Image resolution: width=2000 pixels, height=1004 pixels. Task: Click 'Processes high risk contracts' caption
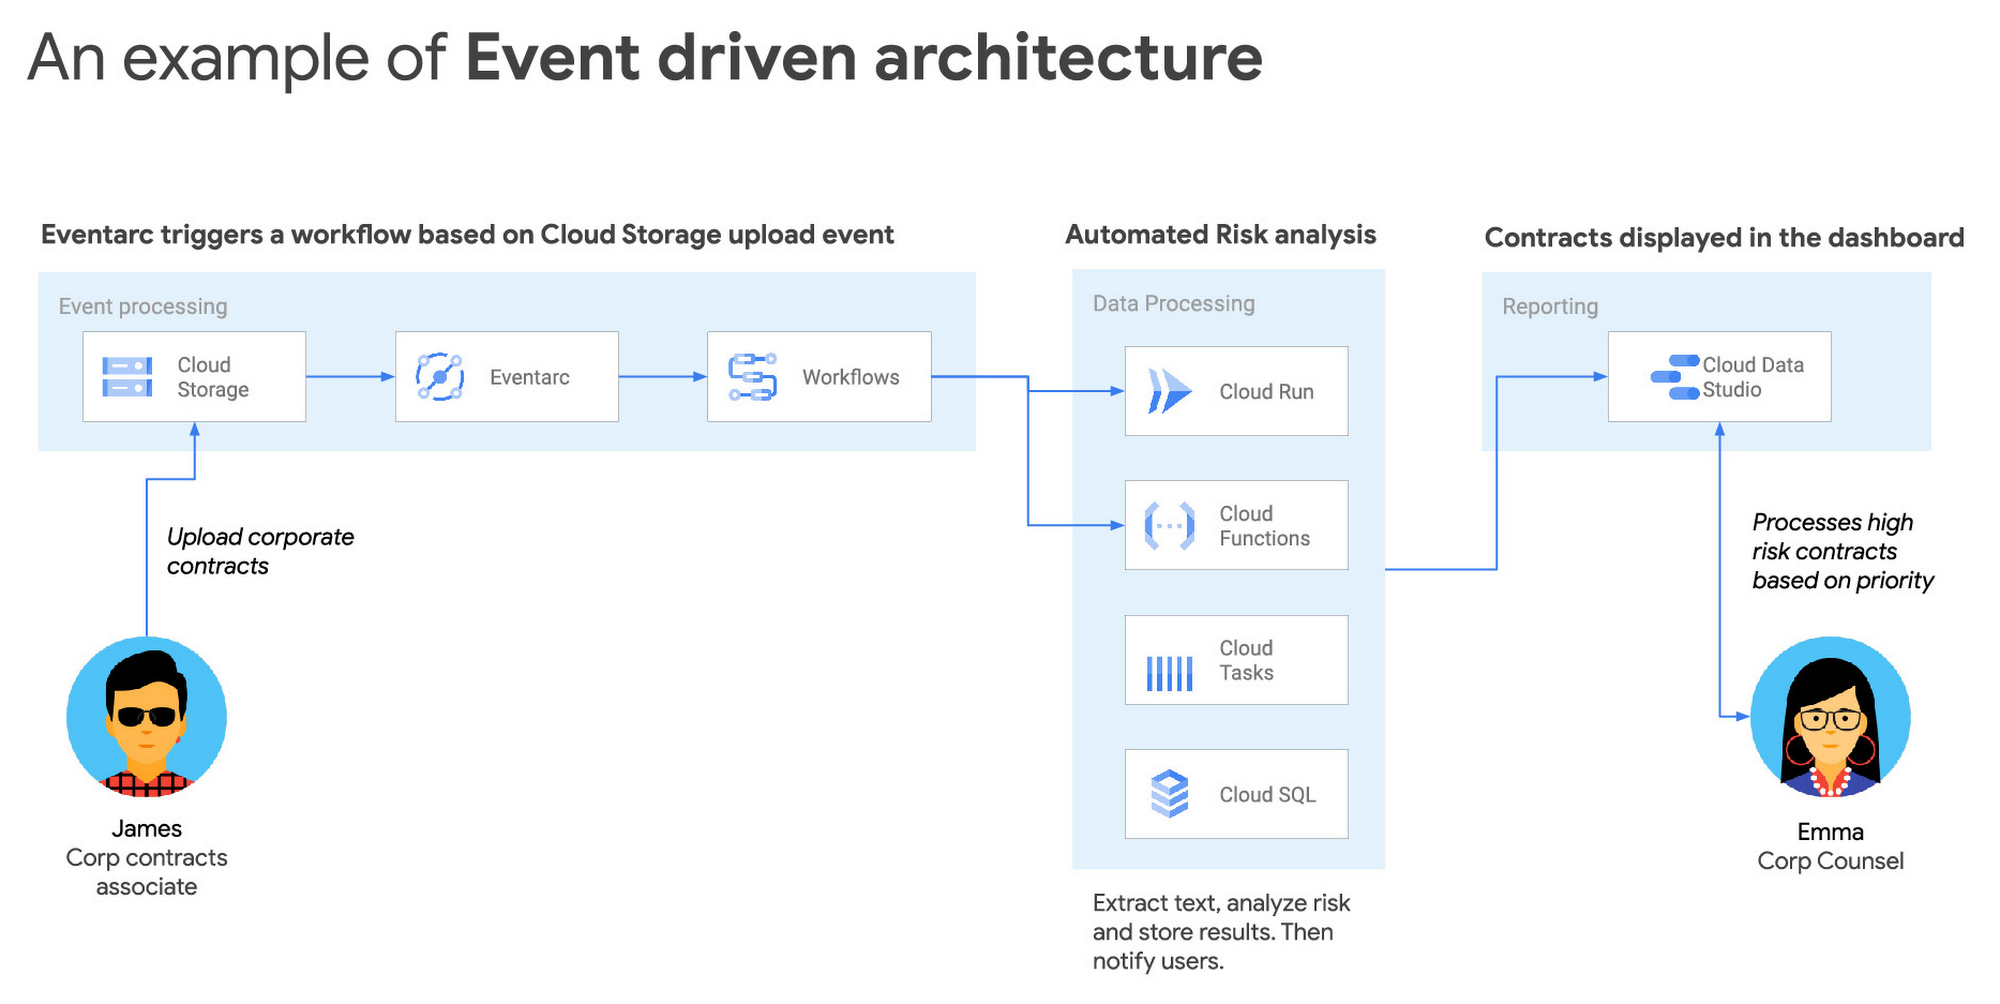[x=1842, y=551]
